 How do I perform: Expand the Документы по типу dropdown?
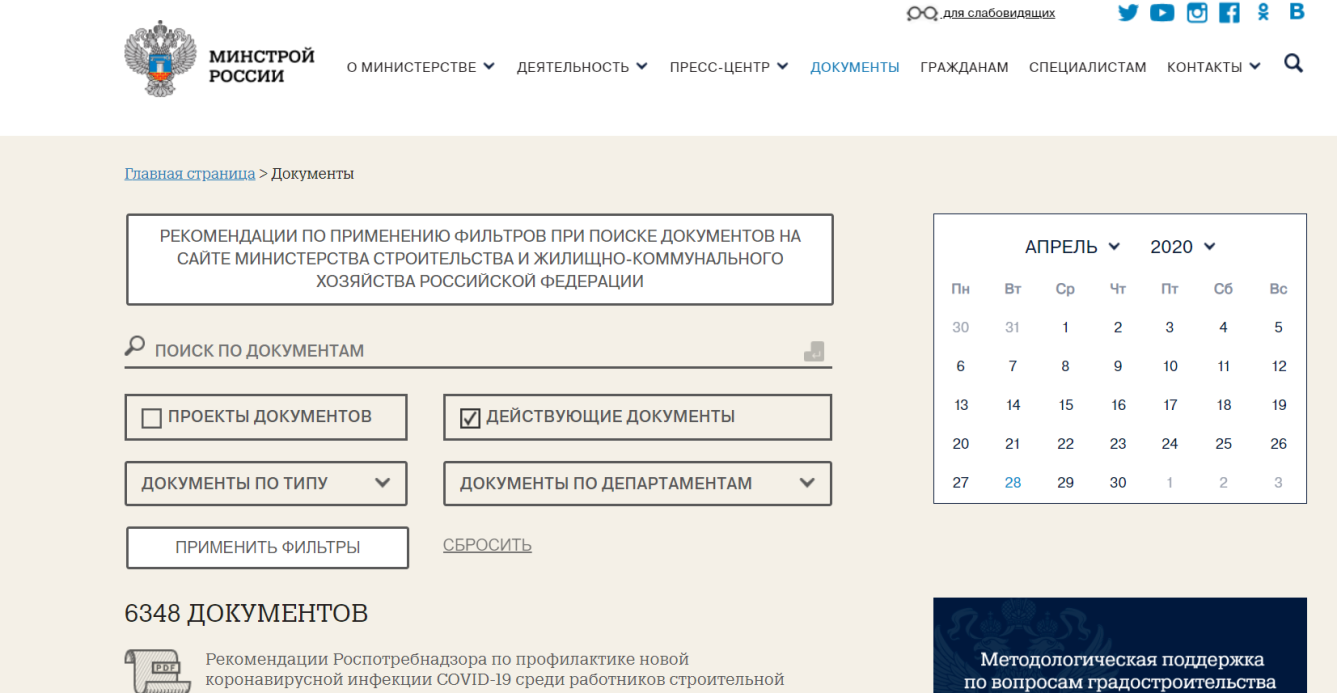(x=266, y=483)
